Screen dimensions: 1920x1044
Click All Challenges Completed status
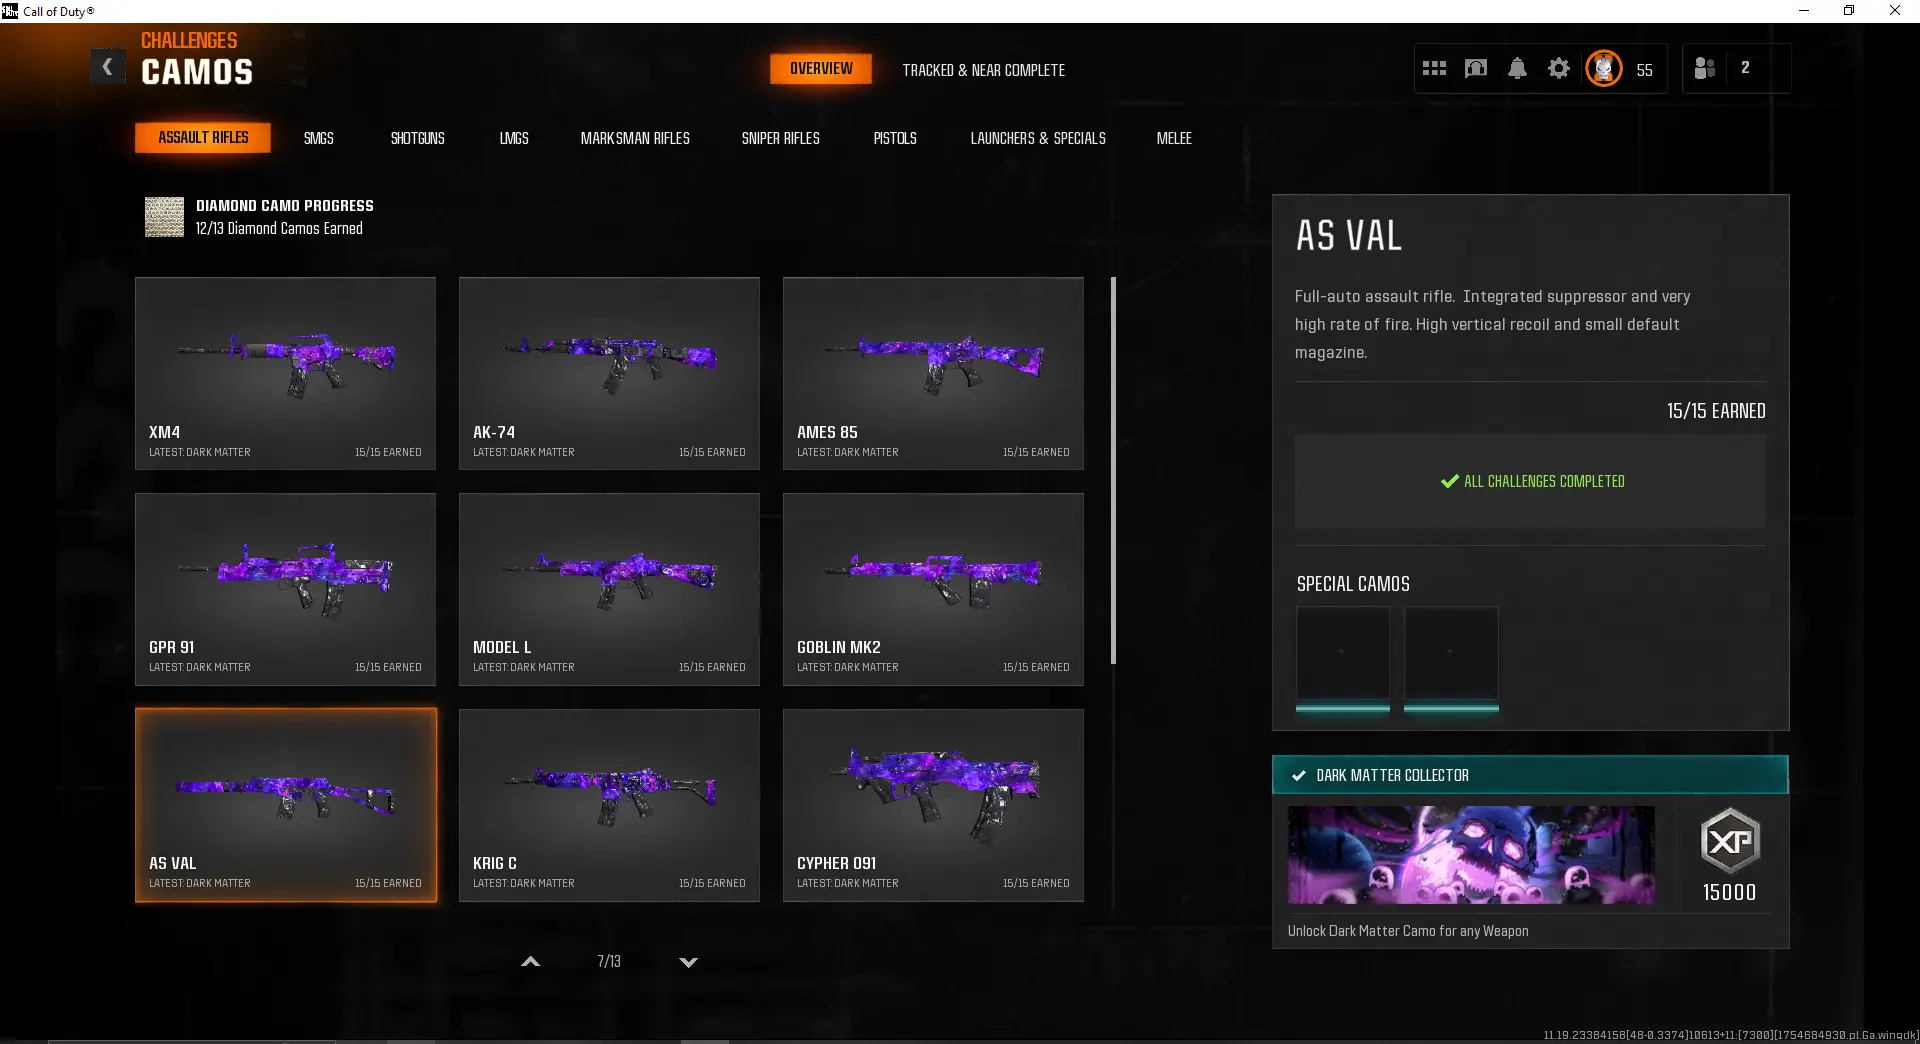(1532, 481)
